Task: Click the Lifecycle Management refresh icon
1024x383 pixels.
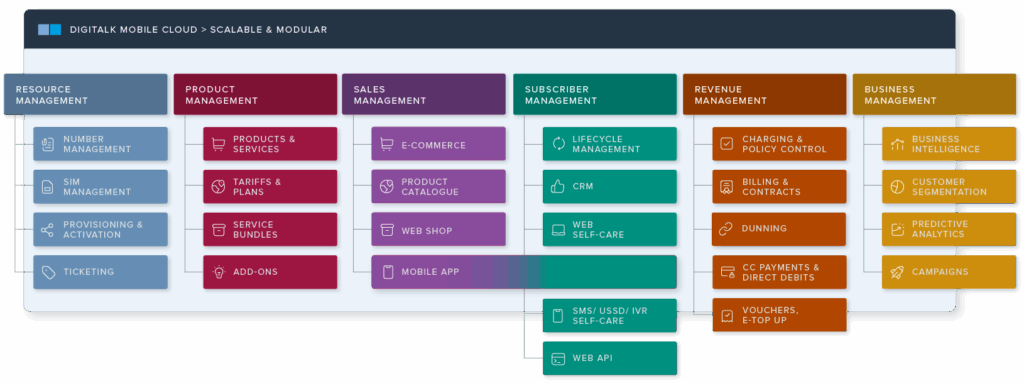Action: click(558, 144)
